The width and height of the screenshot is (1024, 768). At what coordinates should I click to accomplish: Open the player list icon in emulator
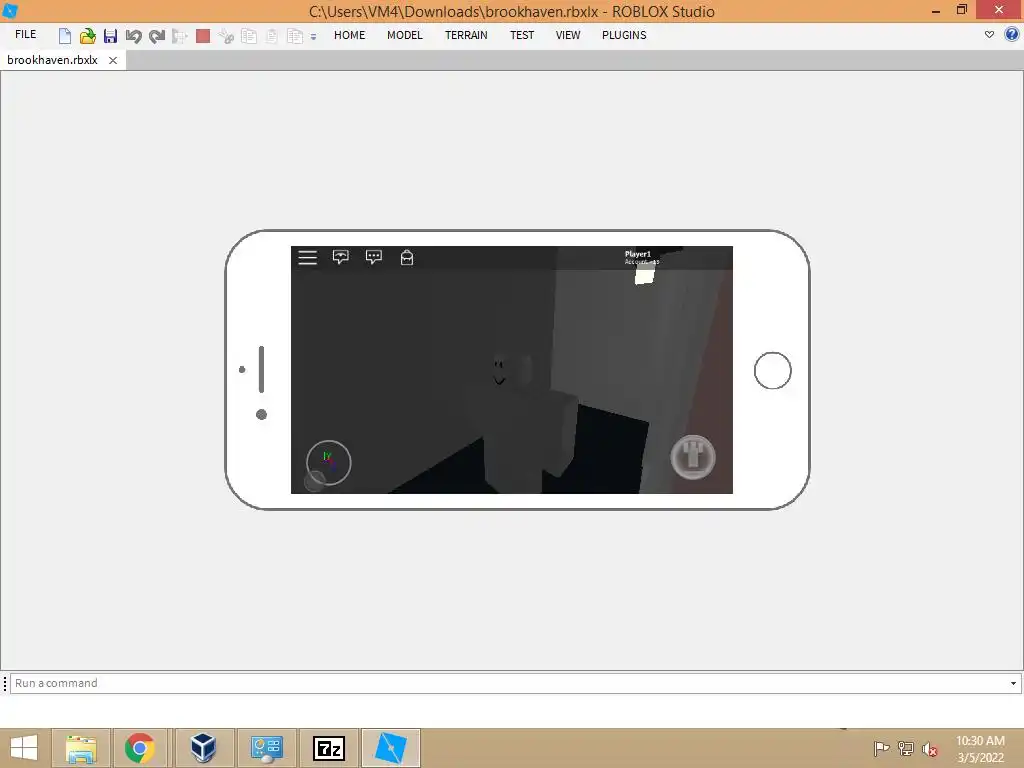tap(340, 257)
